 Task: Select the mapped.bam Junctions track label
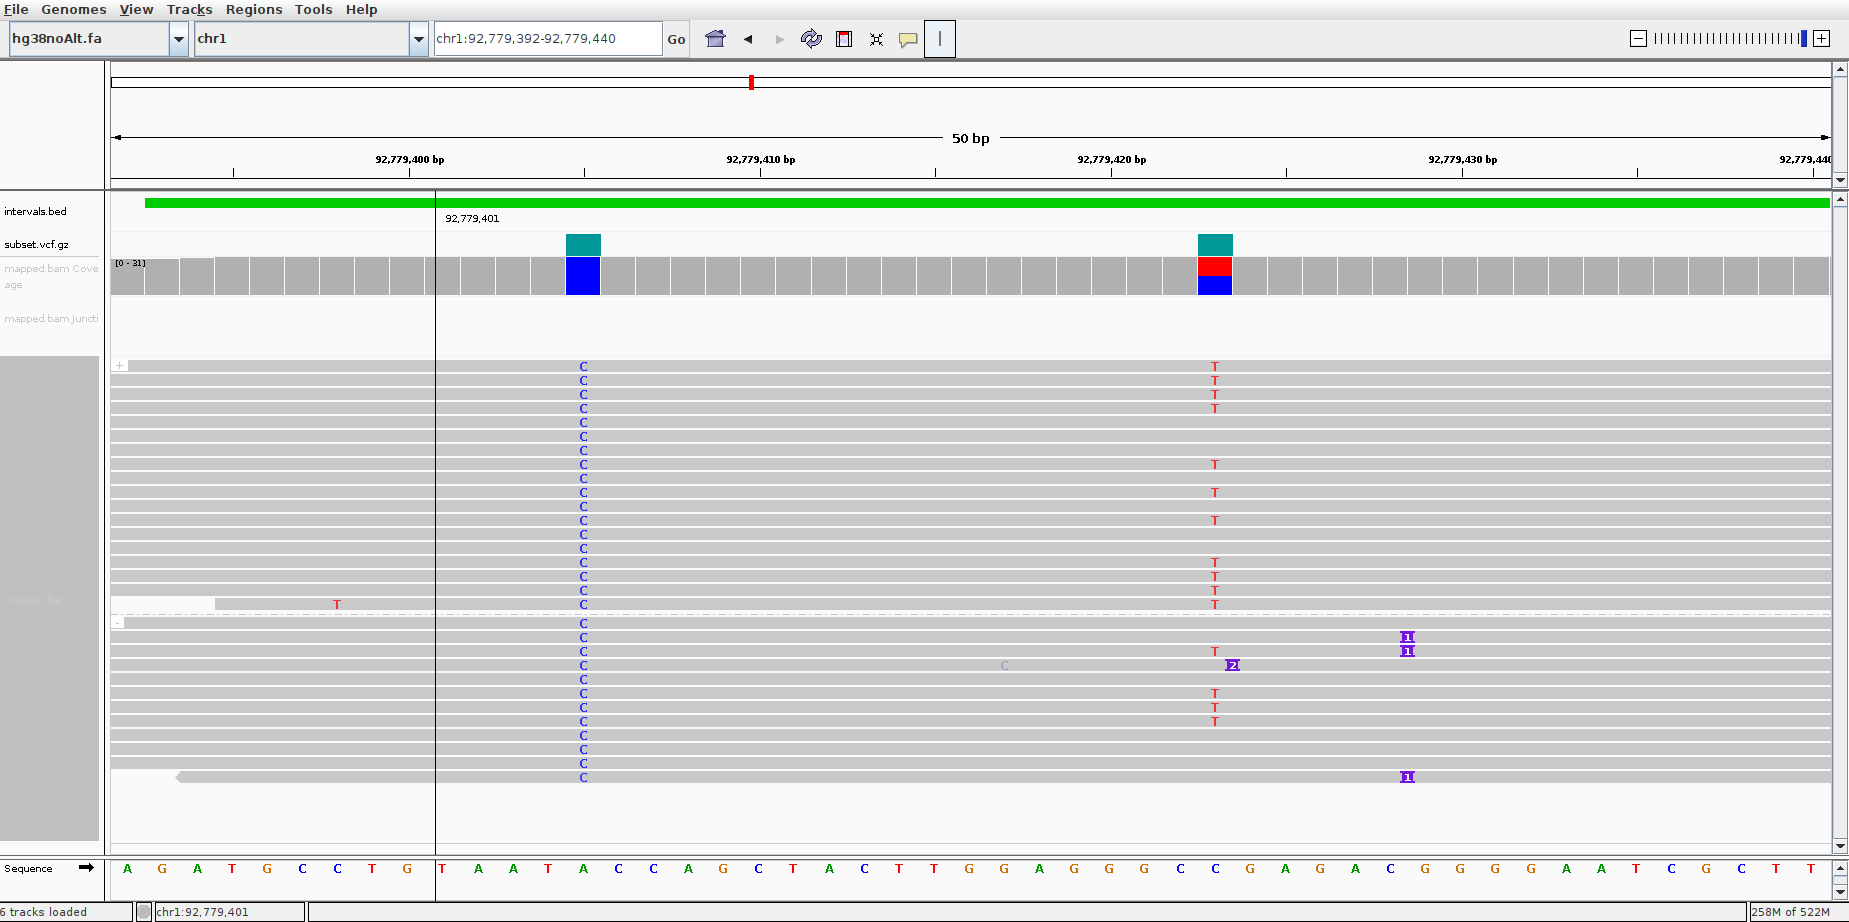[51, 319]
